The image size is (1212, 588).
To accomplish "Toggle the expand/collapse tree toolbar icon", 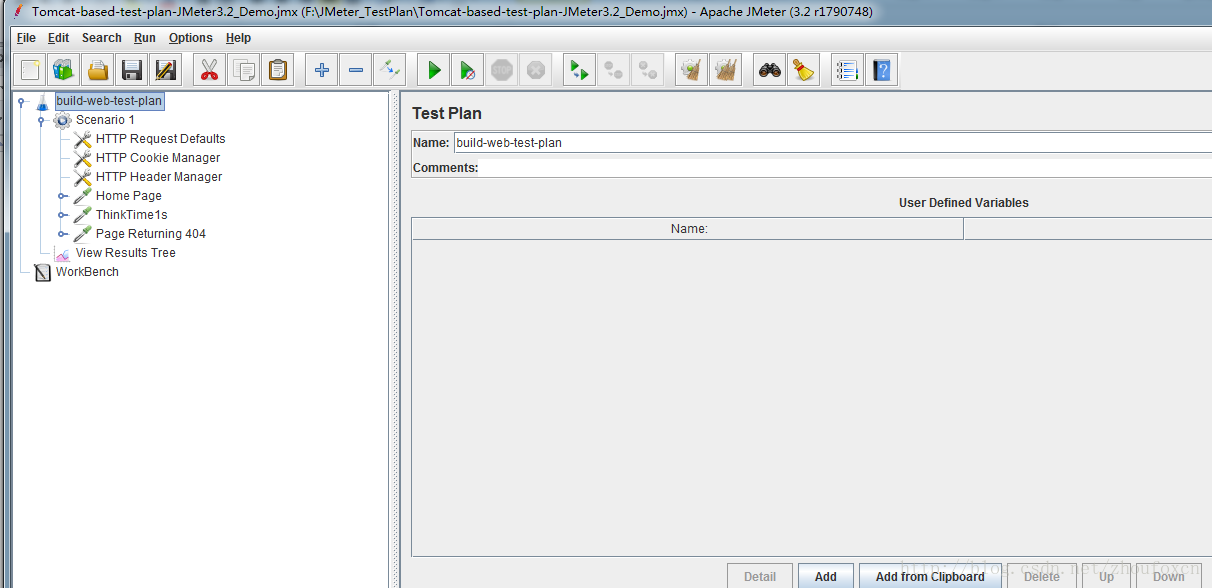I will pos(389,70).
